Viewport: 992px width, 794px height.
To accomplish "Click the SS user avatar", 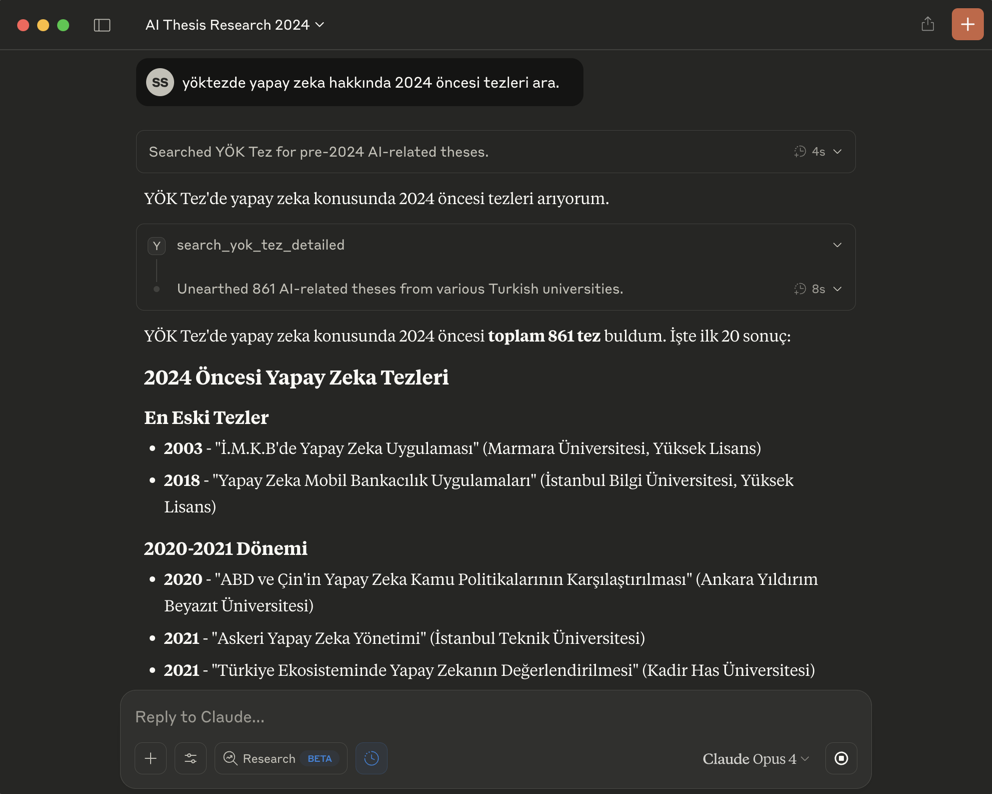I will coord(160,82).
